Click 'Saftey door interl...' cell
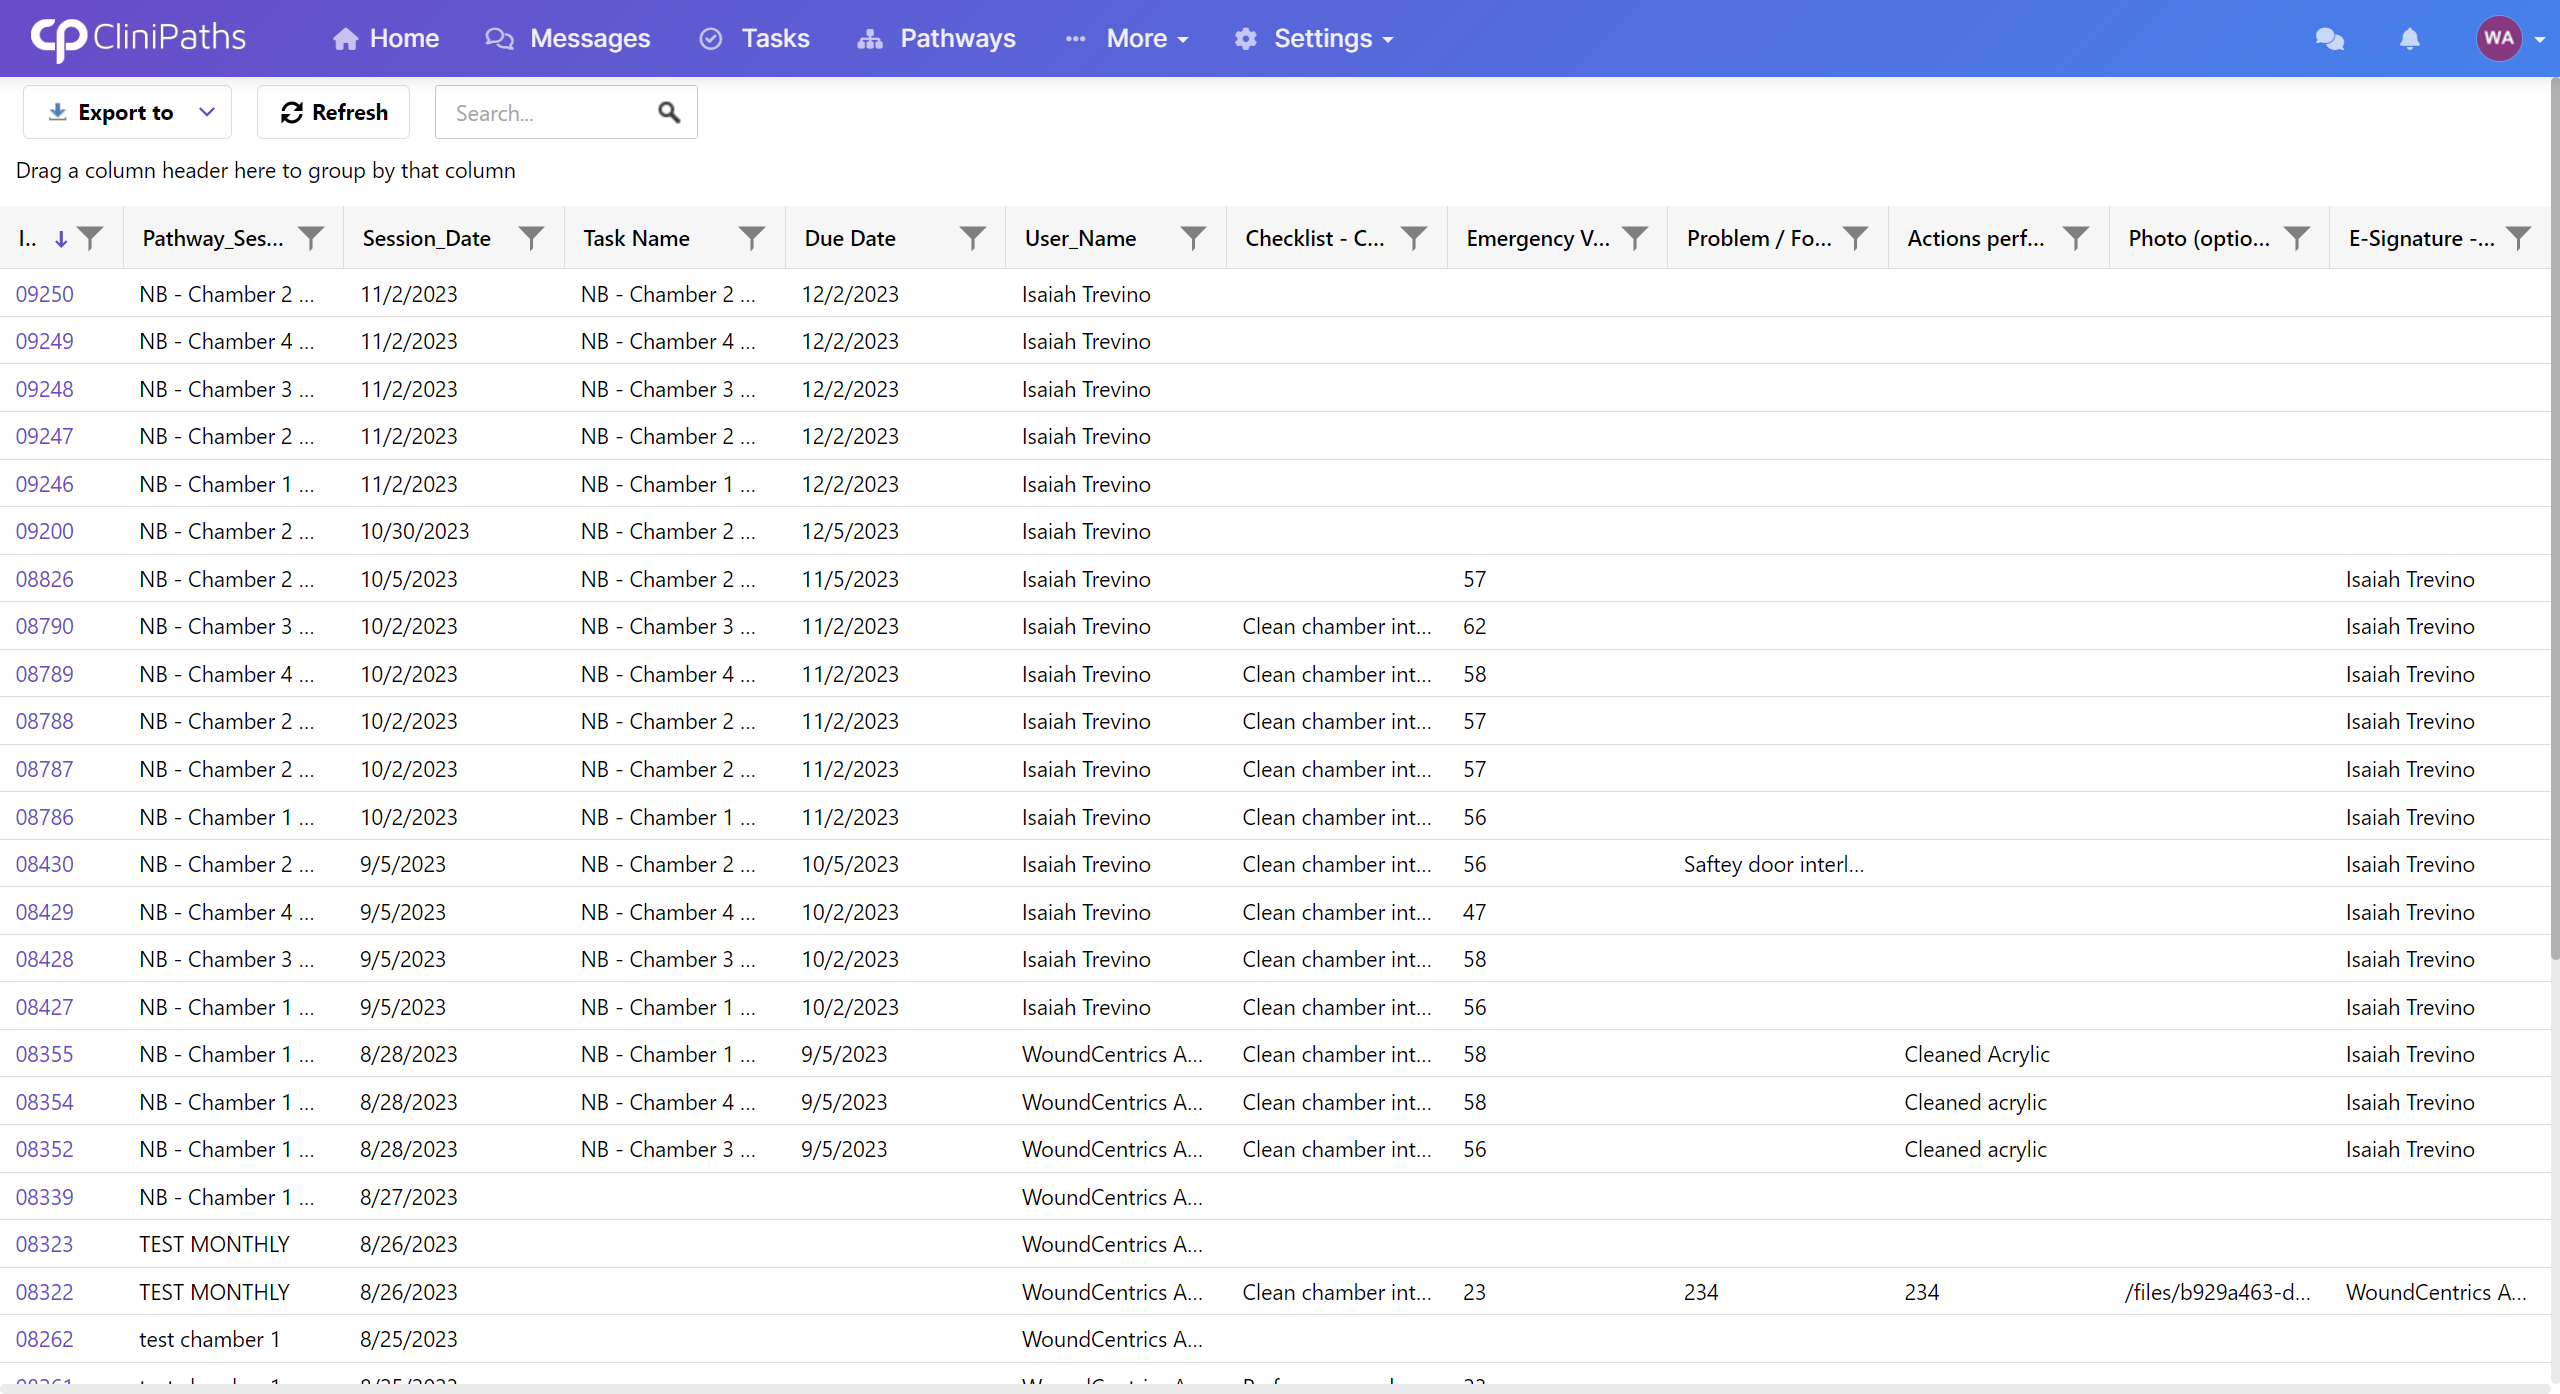This screenshot has width=2560, height=1394. [x=1774, y=864]
